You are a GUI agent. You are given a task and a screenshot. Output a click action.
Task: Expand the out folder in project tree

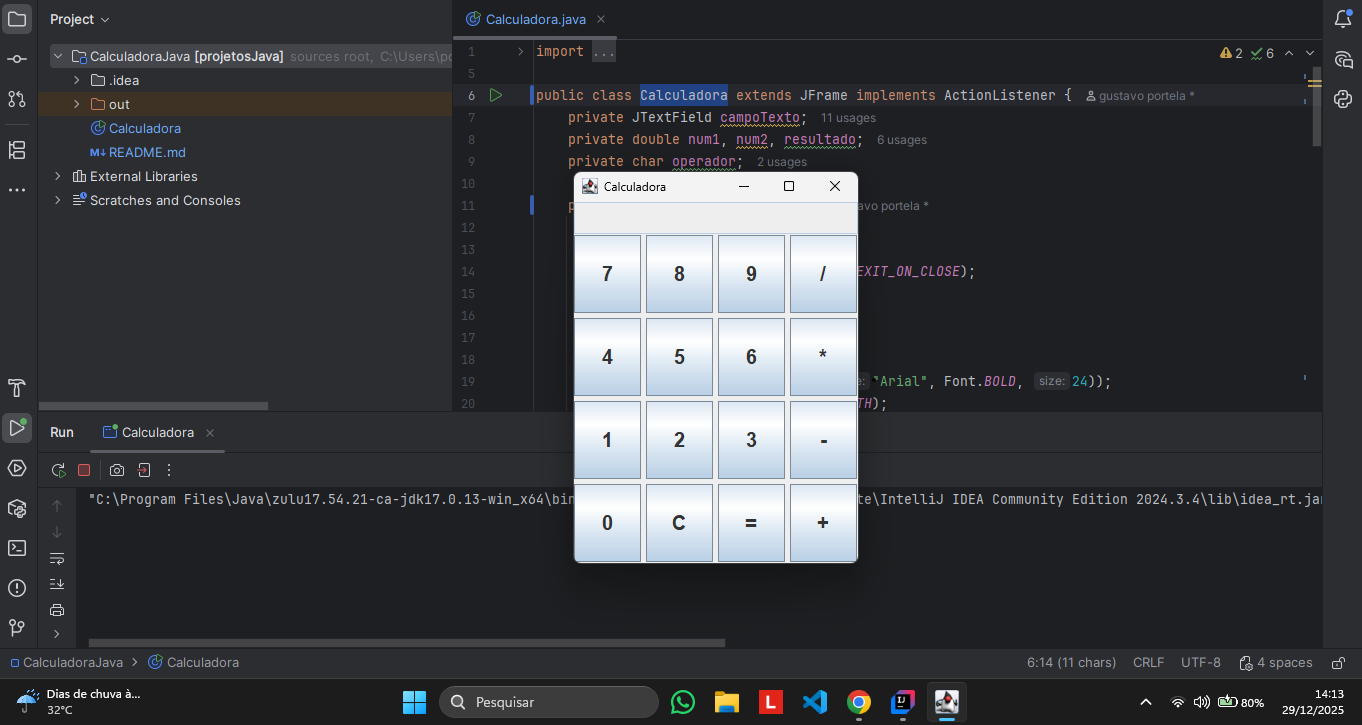pyautogui.click(x=77, y=105)
